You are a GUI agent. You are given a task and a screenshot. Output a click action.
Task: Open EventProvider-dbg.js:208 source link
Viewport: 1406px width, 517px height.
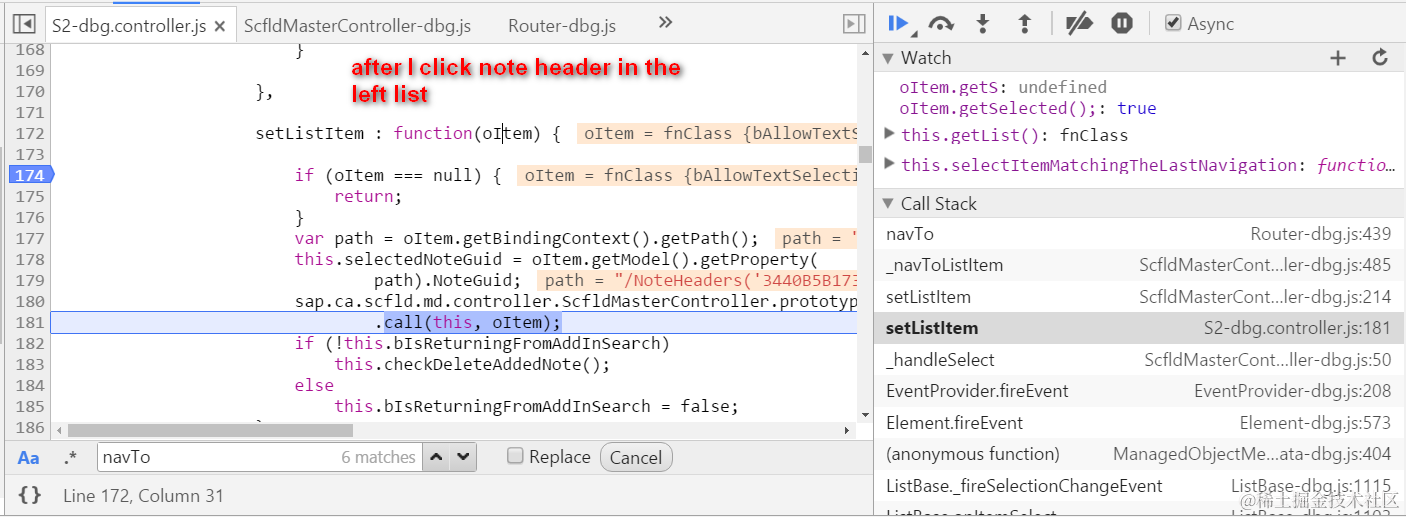[1293, 391]
